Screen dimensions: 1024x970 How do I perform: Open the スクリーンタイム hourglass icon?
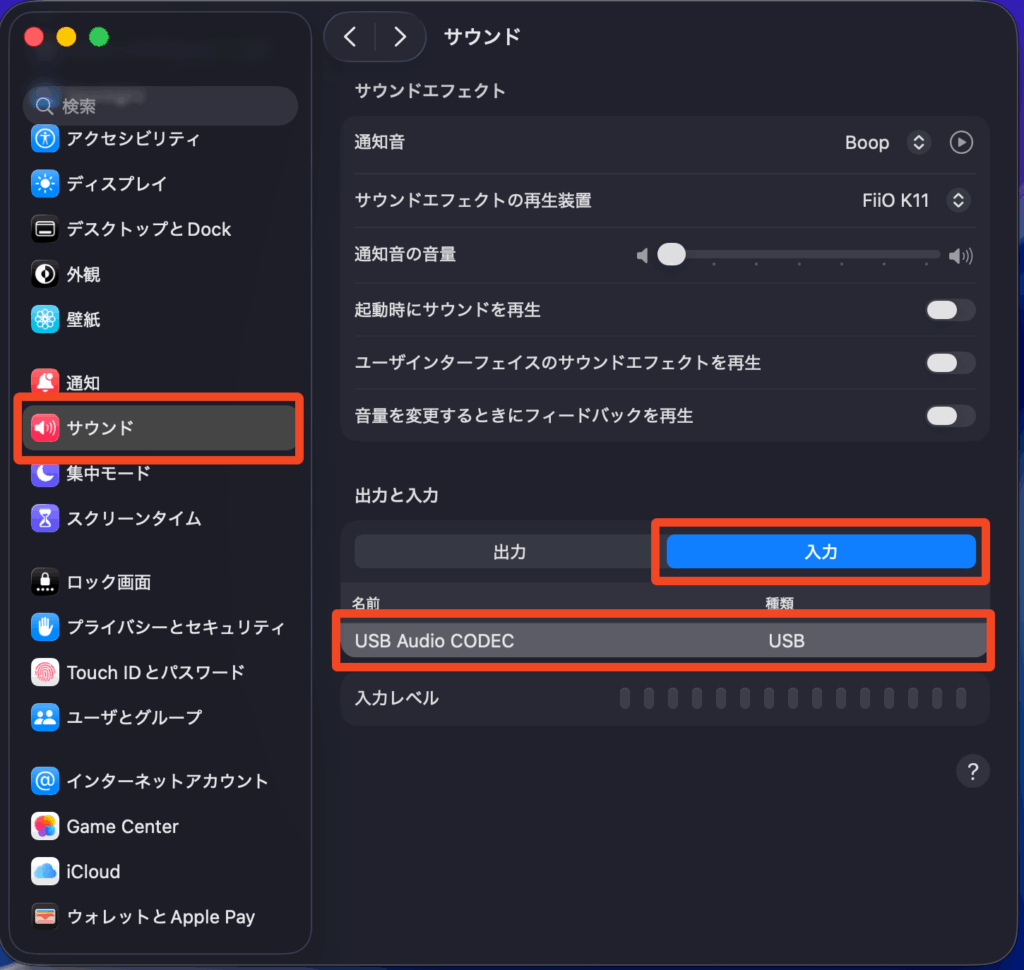(x=46, y=518)
